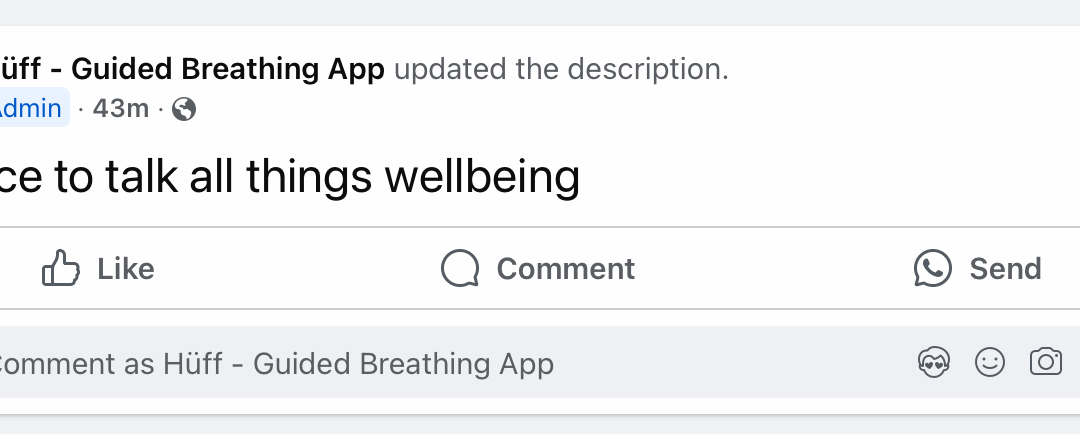This screenshot has width=1080, height=434.
Task: Click the post text about wellbeing
Action: [x=289, y=176]
